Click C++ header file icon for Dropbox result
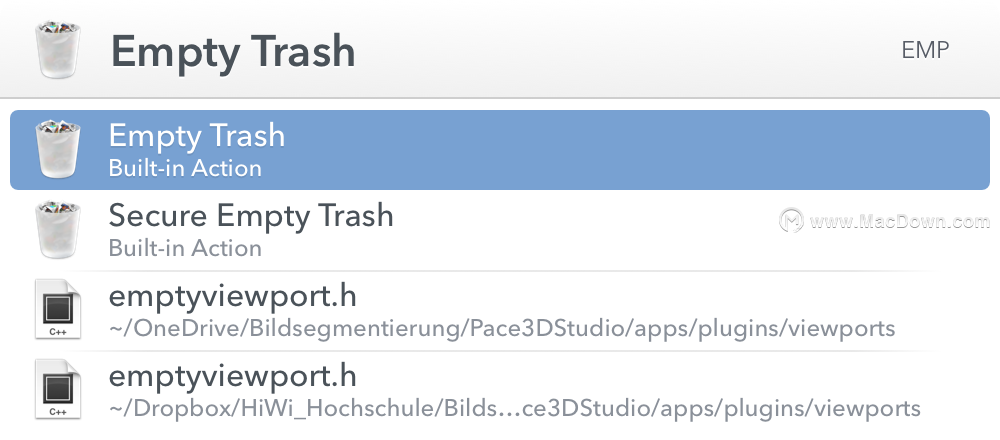This screenshot has height=440, width=1000. [58, 389]
